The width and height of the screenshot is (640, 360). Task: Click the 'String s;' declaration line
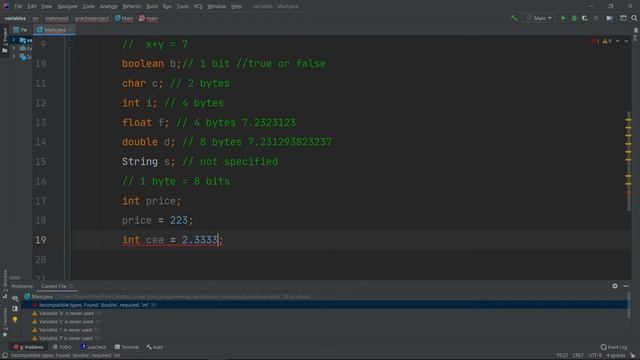(149, 162)
